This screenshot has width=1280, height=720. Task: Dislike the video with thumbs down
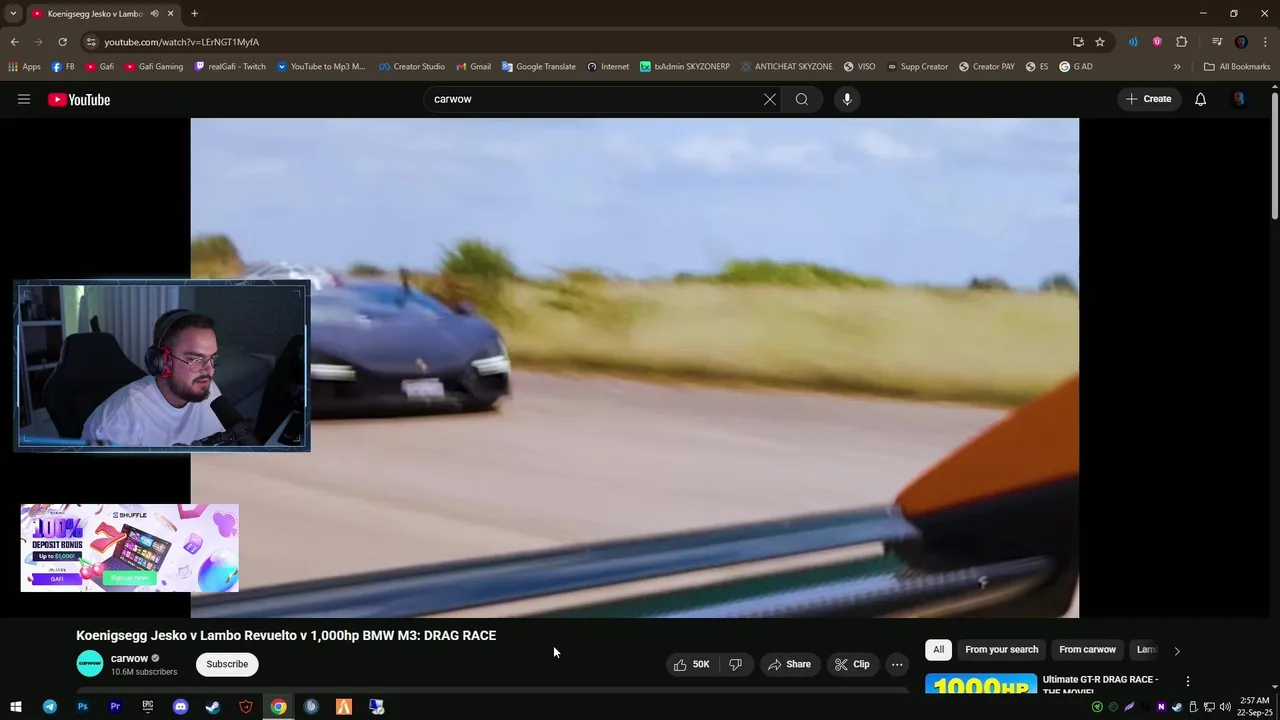tap(735, 664)
